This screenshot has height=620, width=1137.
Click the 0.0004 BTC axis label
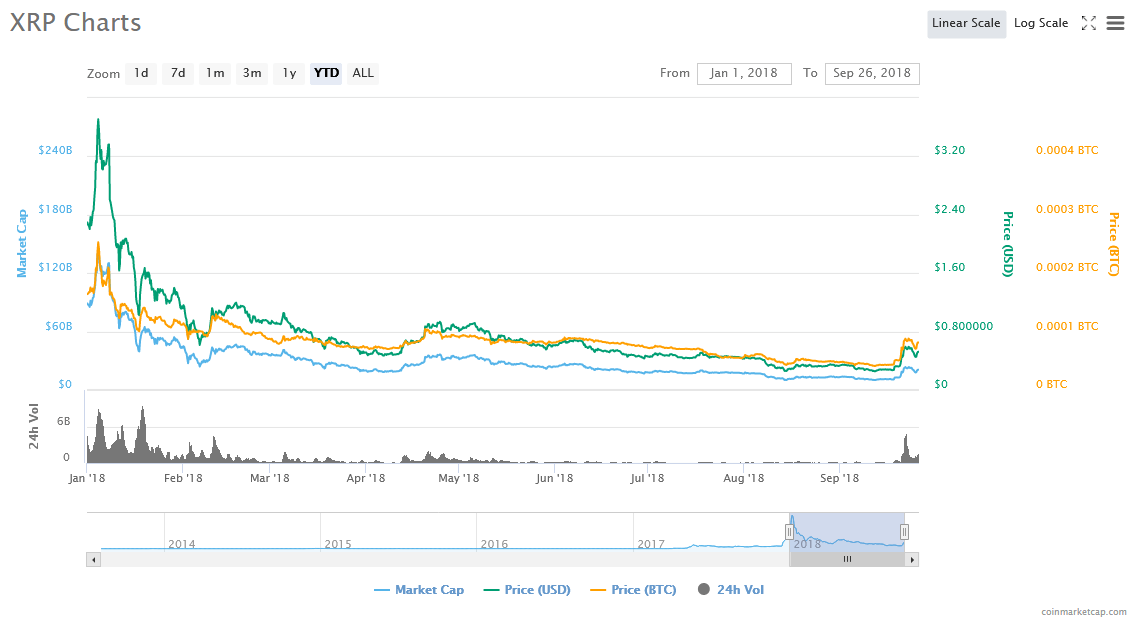(x=1067, y=151)
